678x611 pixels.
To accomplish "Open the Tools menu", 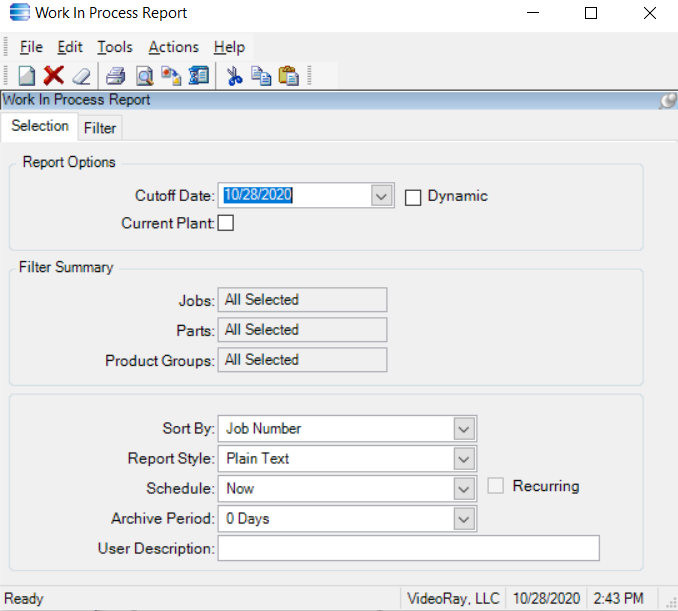I will pyautogui.click(x=115, y=47).
